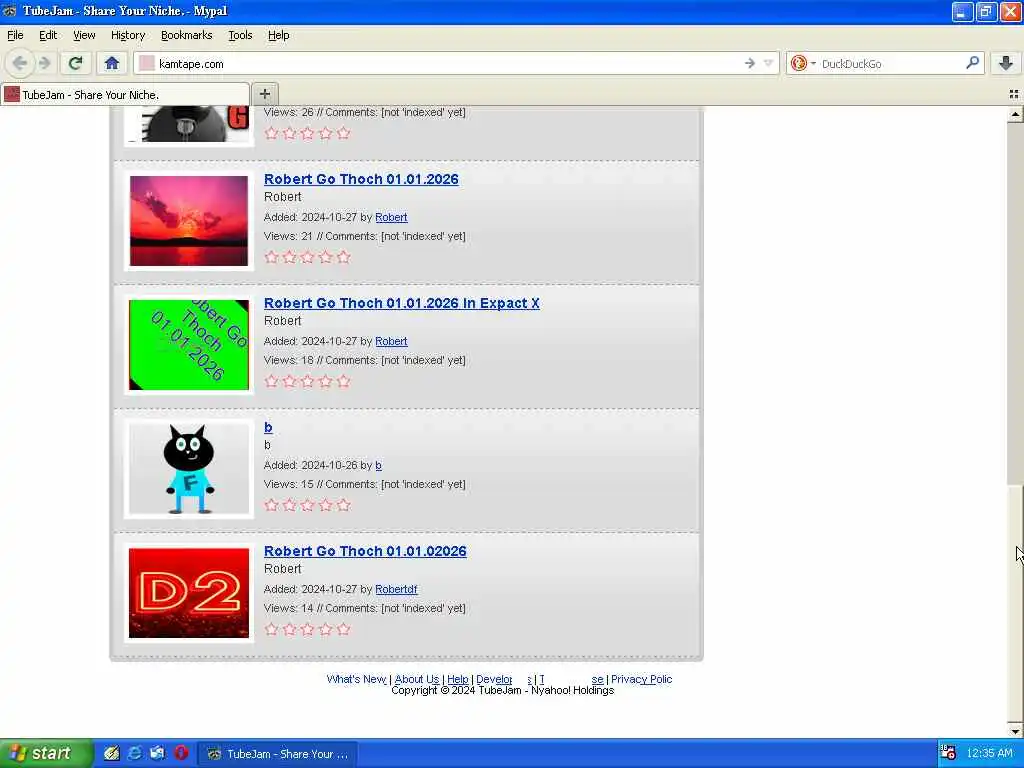Visit uploader b's profile link
The width and height of the screenshot is (1024, 768).
click(x=378, y=465)
